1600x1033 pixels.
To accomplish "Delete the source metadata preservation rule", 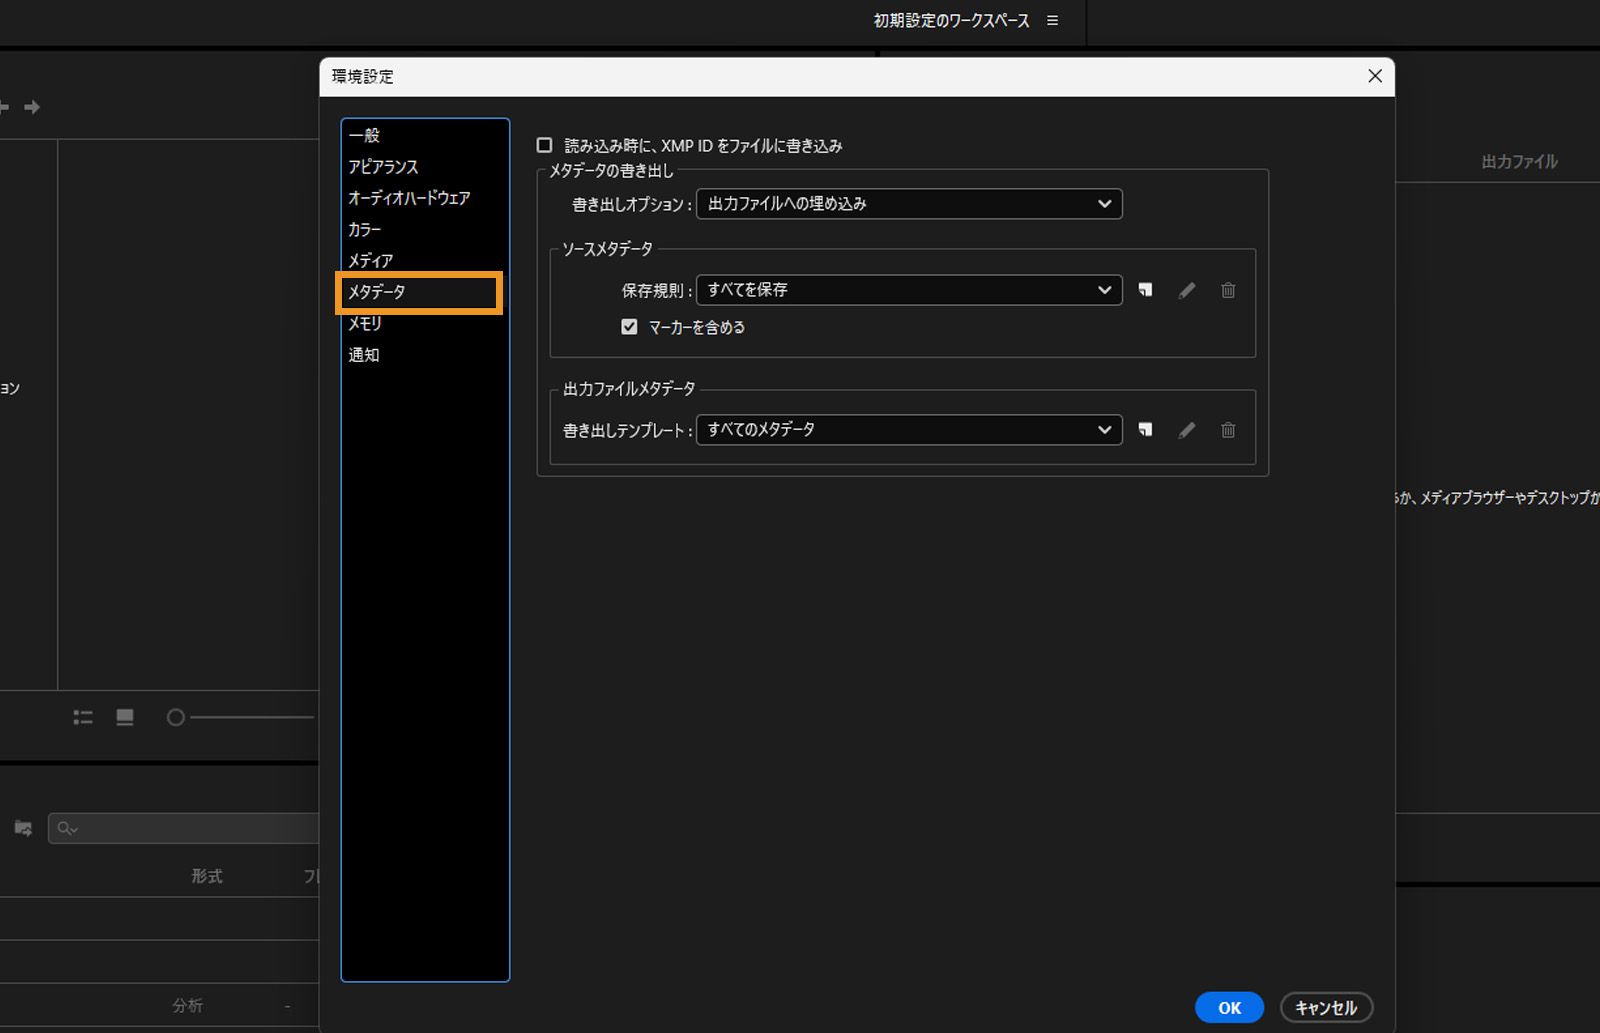I will point(1228,290).
